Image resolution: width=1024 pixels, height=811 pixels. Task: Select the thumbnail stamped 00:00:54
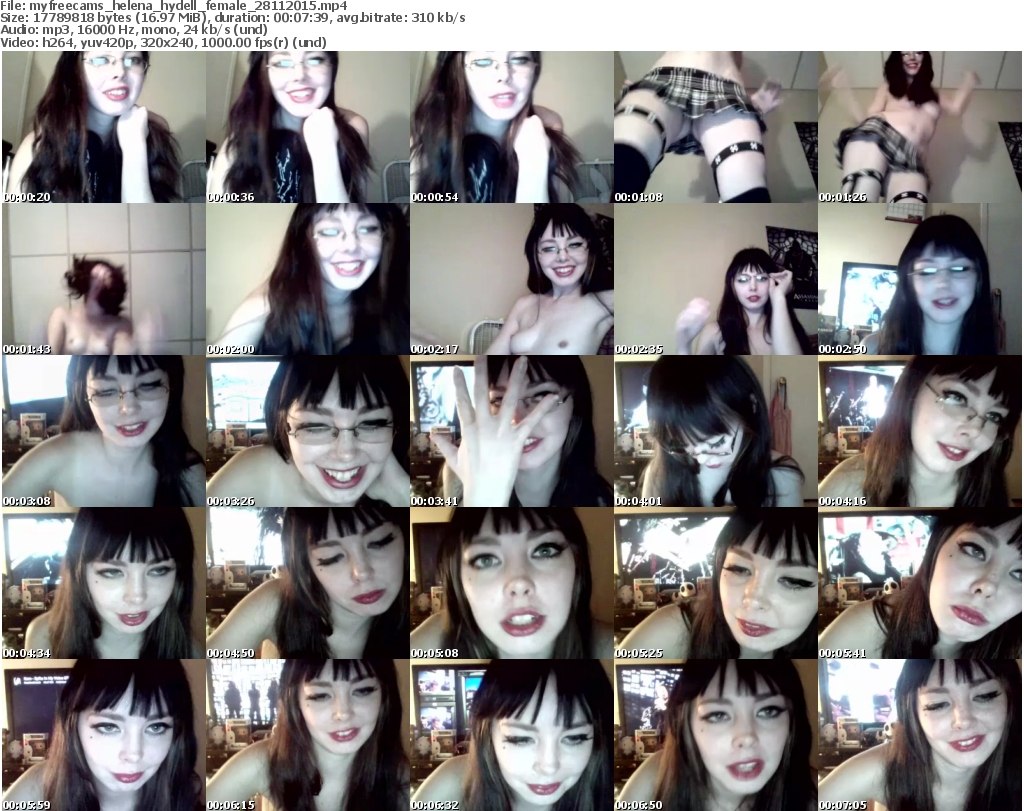coord(511,127)
